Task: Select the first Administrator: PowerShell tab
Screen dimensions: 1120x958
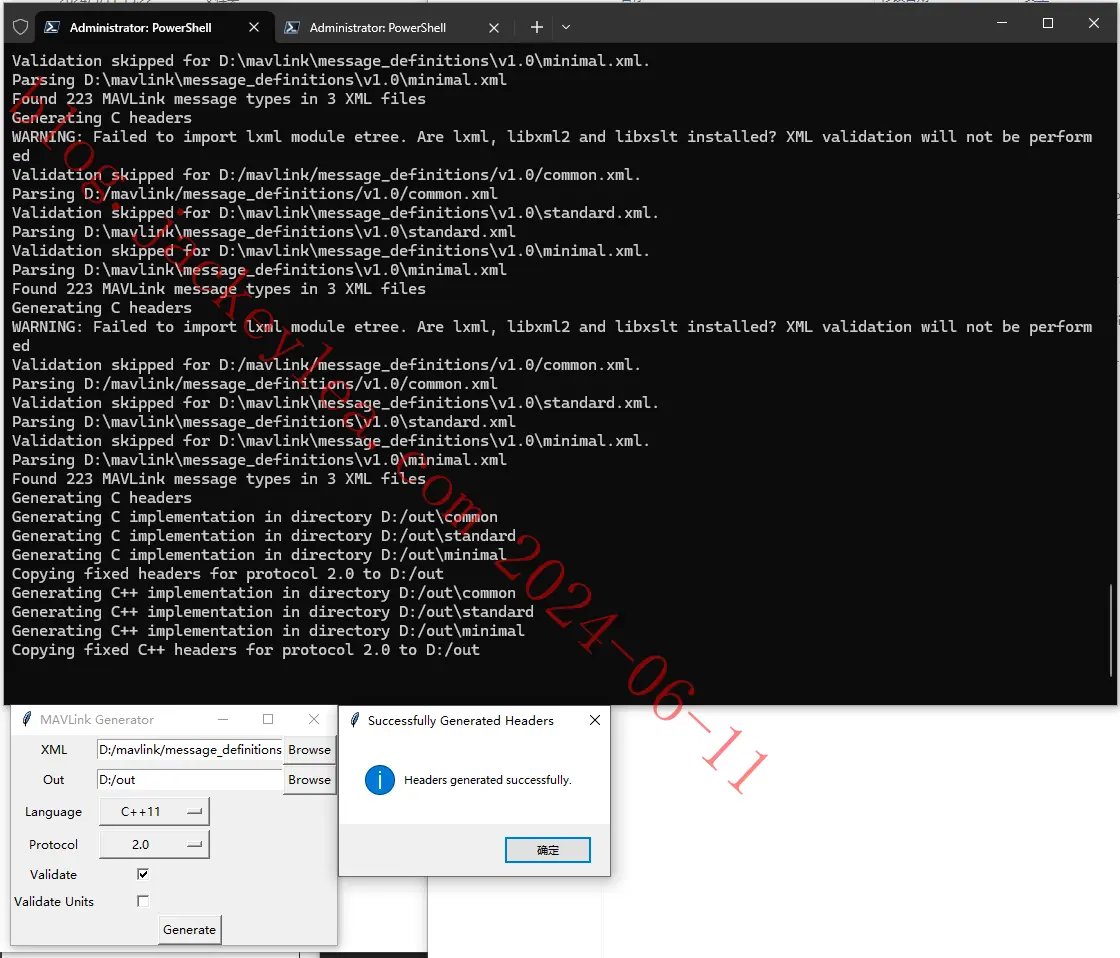Action: click(141, 27)
